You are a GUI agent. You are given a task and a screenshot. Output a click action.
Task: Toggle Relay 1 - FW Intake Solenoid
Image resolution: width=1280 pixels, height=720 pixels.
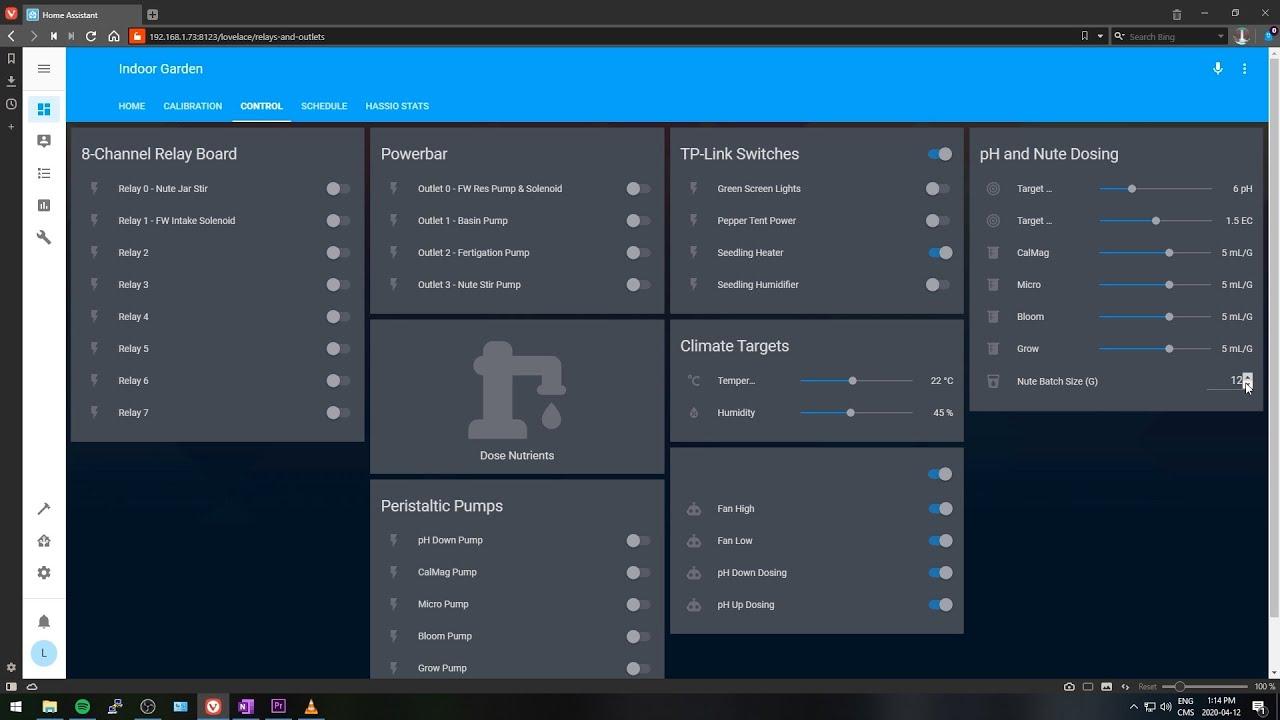click(x=338, y=220)
